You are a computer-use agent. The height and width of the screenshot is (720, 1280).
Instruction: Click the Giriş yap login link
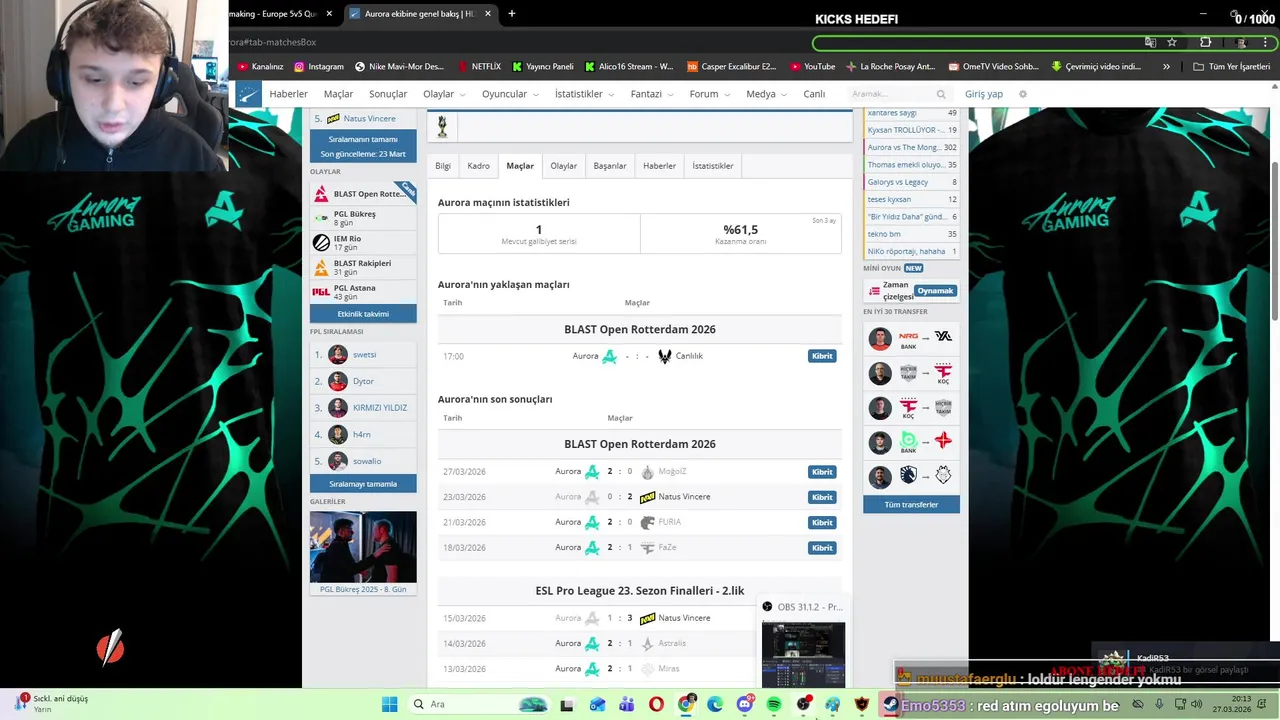tap(984, 94)
